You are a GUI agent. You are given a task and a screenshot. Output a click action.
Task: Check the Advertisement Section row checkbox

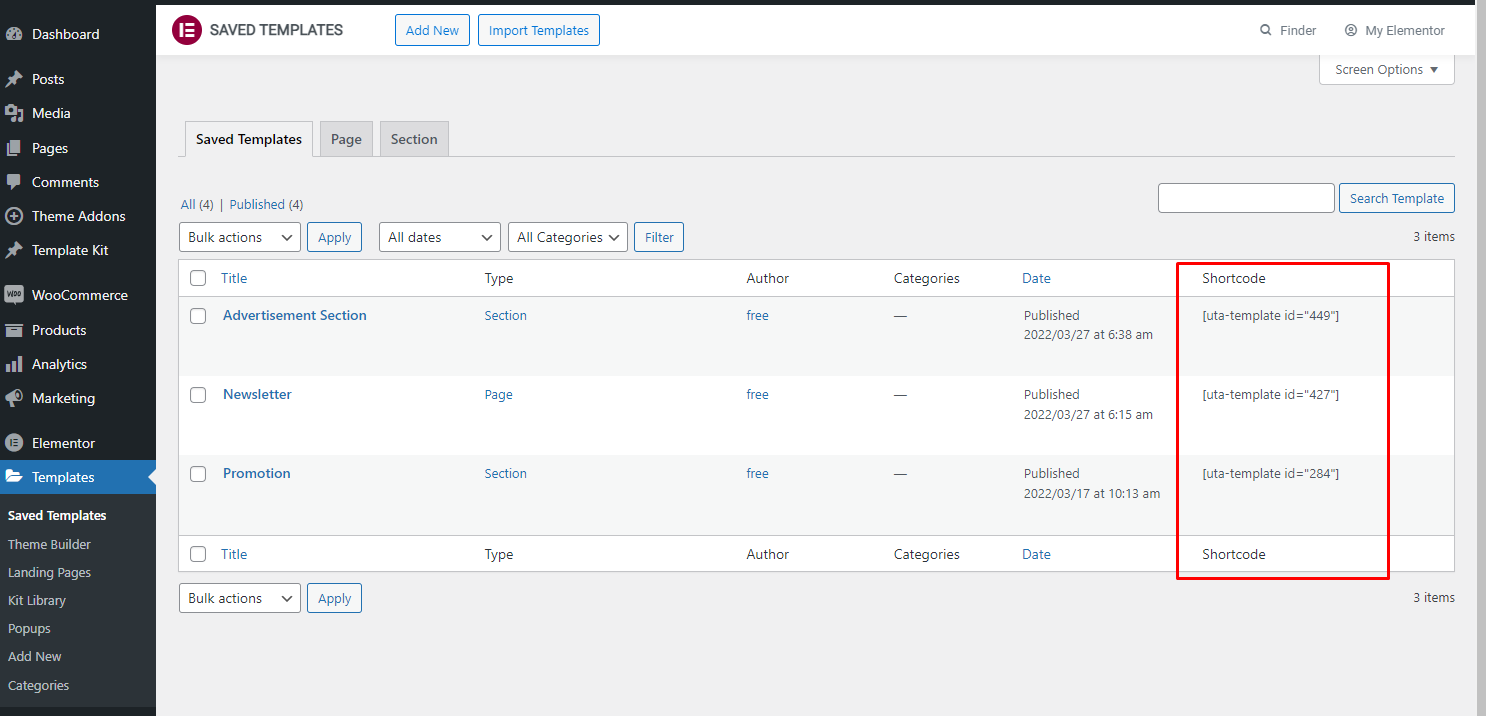click(x=198, y=316)
